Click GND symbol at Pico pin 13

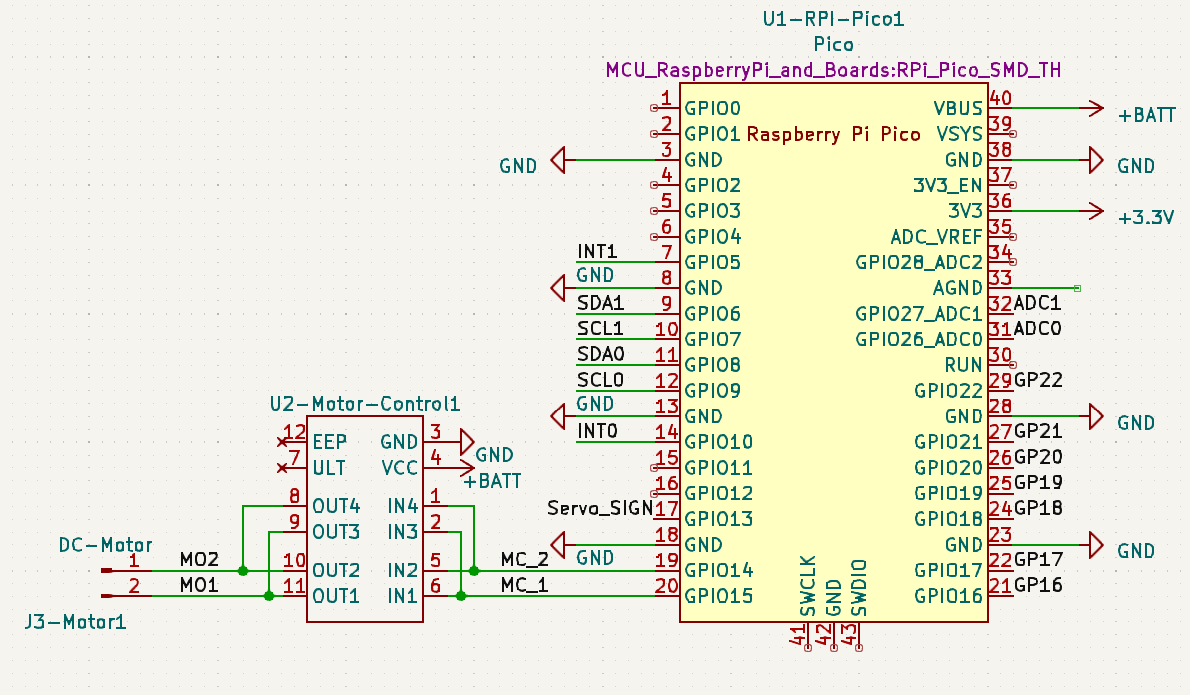coord(558,416)
